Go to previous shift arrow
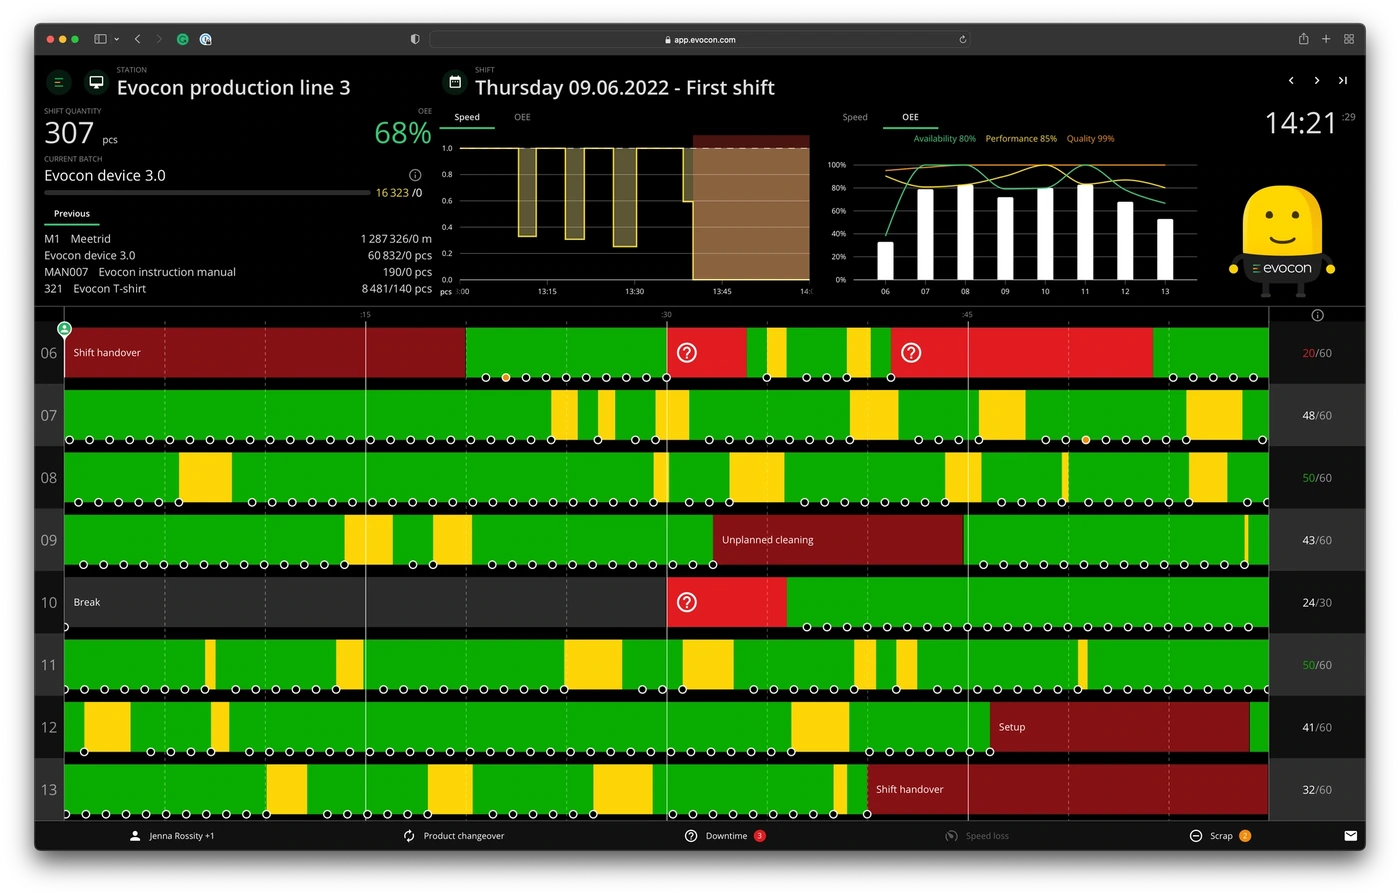 click(1291, 81)
